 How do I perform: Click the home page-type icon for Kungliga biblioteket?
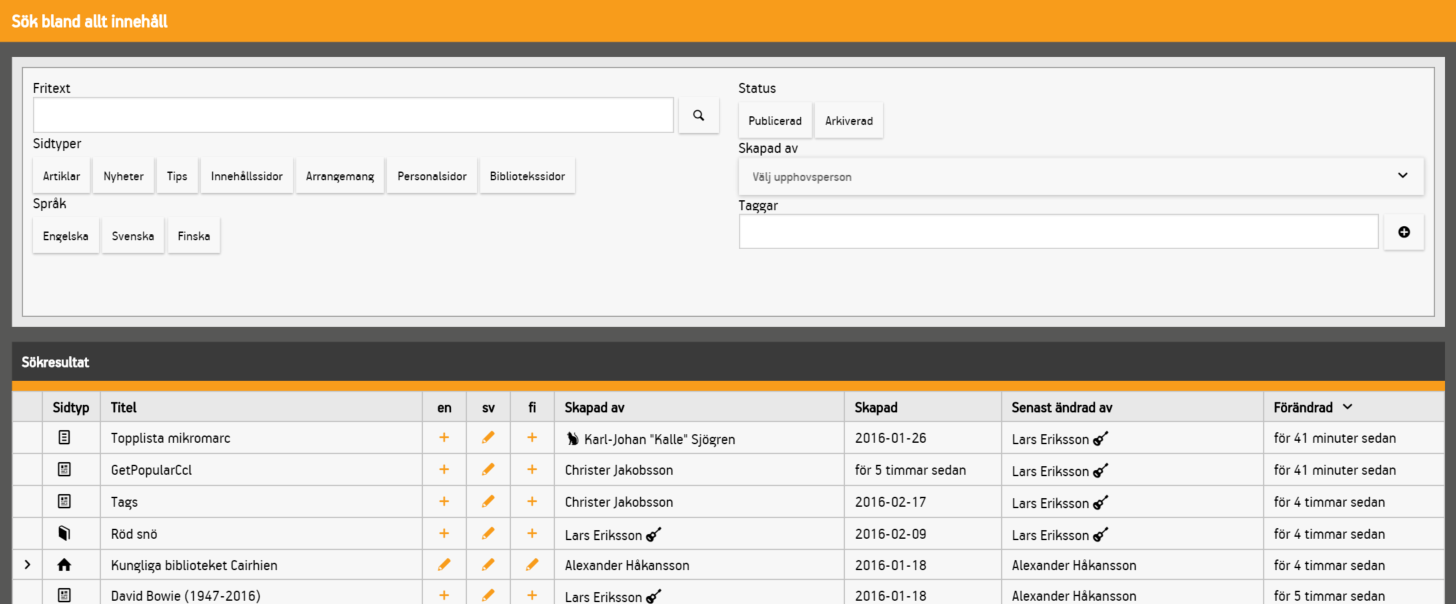tap(64, 565)
